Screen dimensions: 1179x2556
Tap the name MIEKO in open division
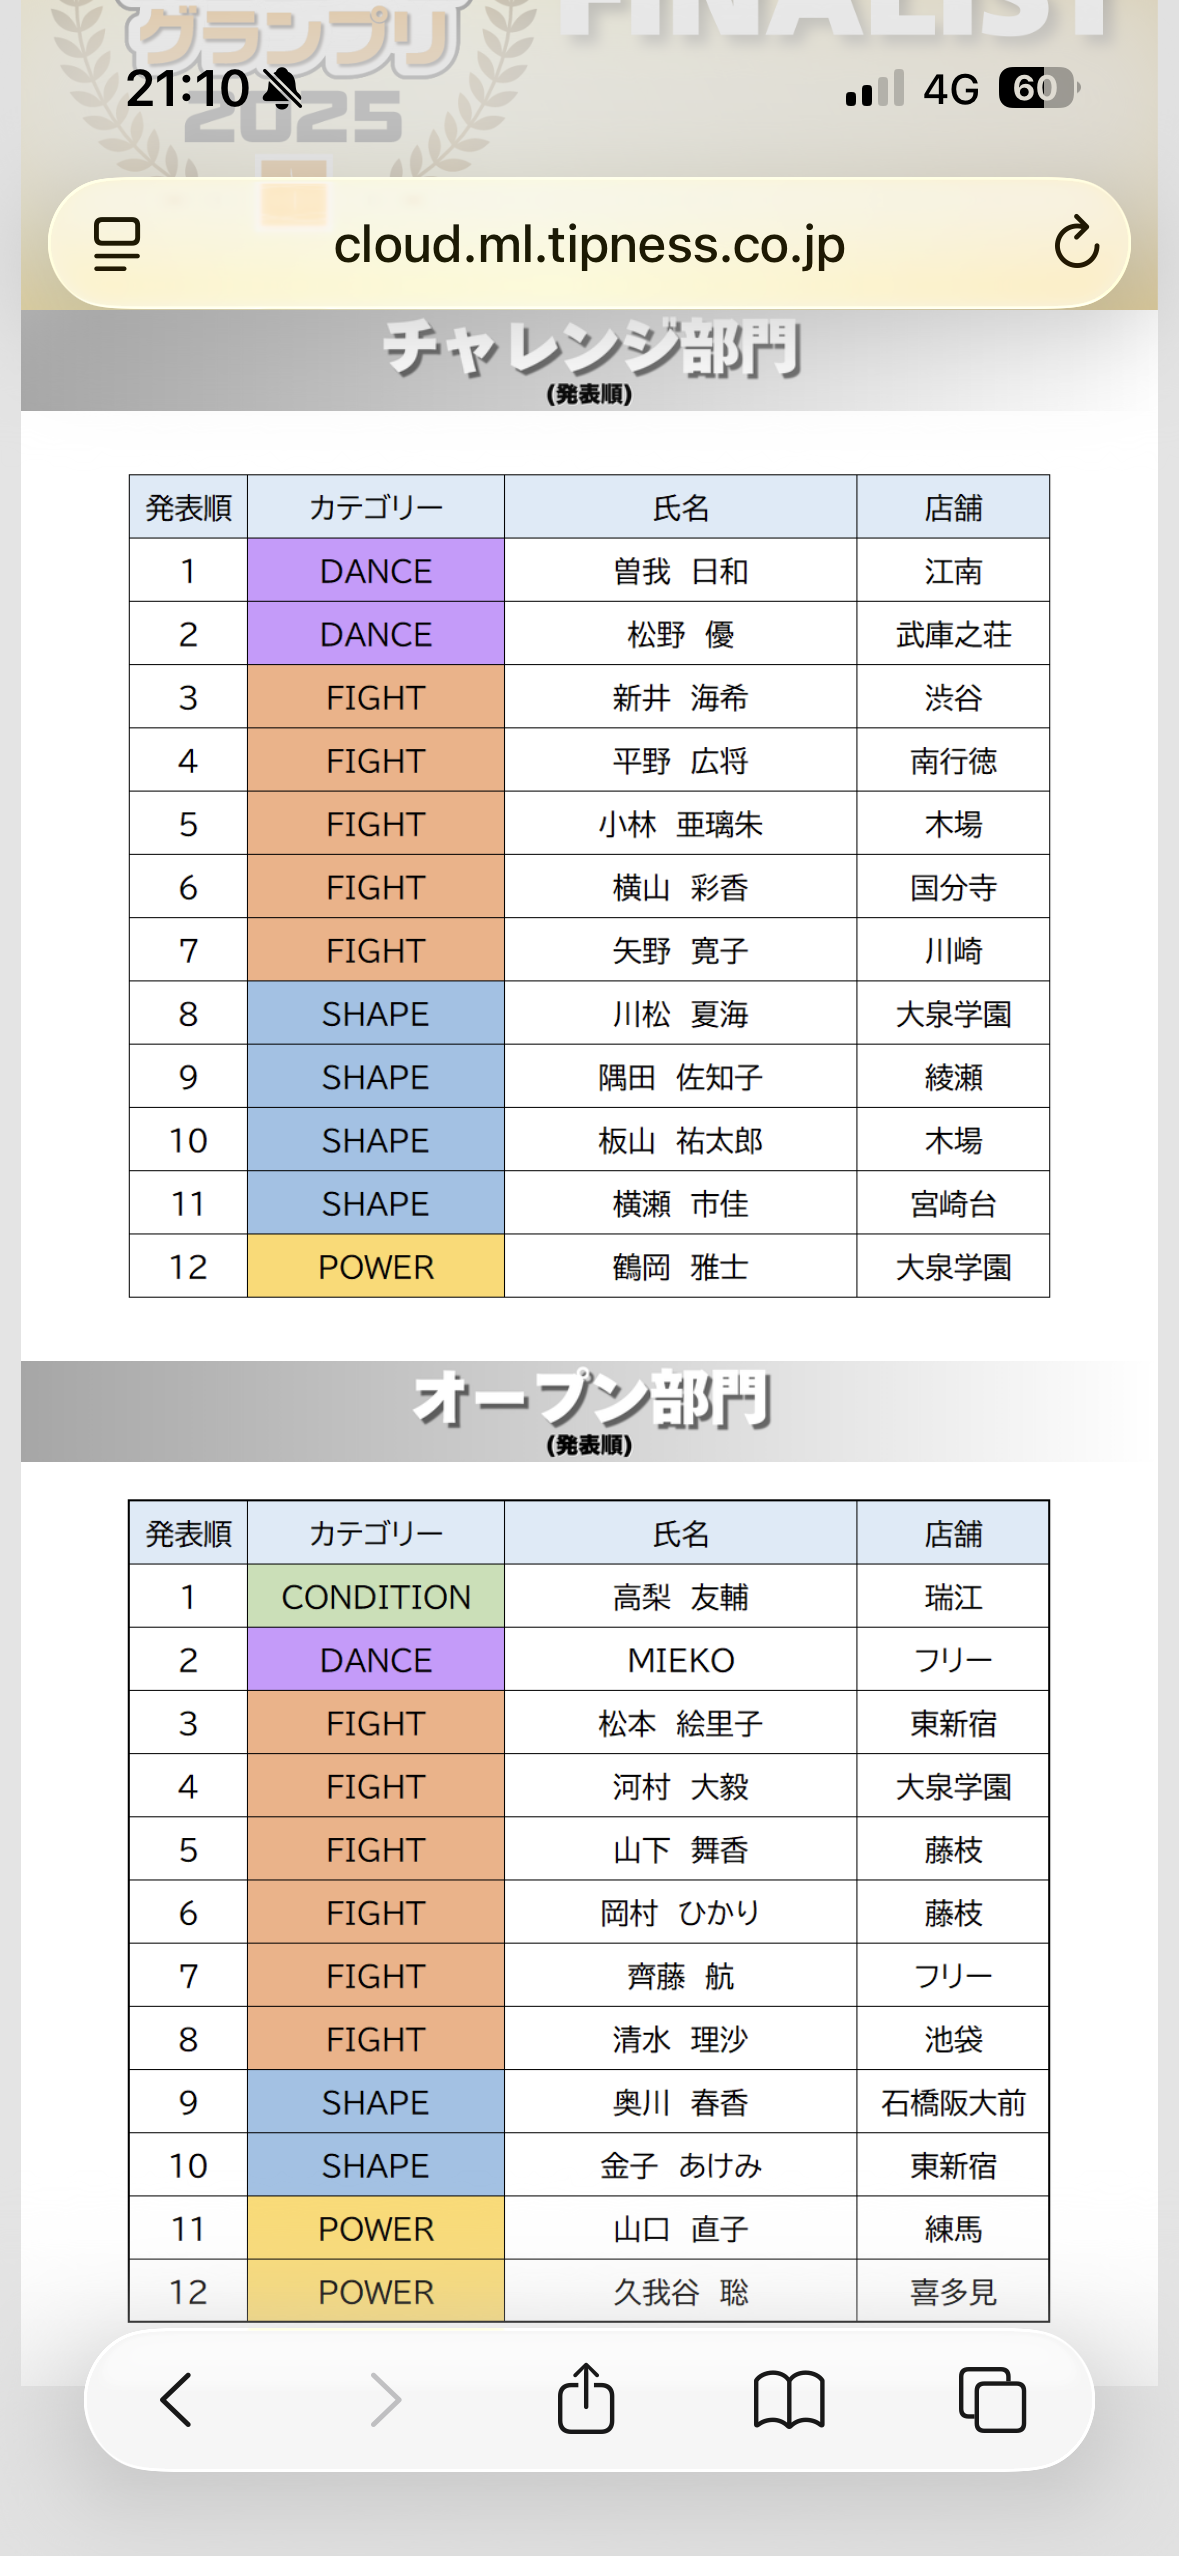click(x=680, y=1660)
